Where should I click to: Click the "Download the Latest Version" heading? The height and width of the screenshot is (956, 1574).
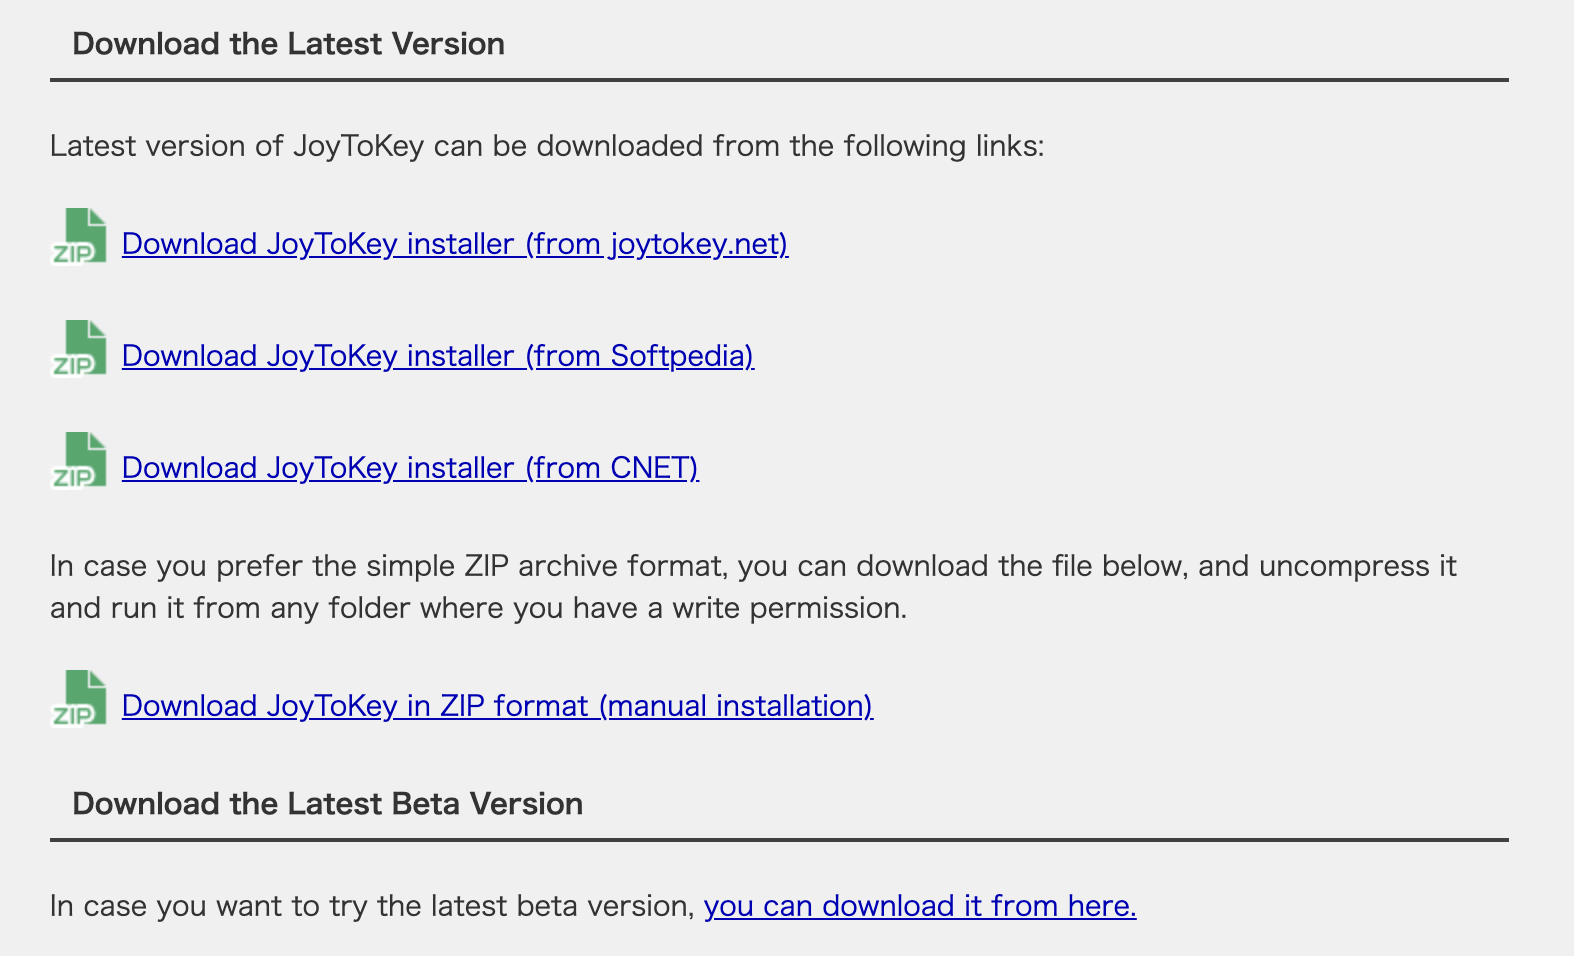pos(288,44)
